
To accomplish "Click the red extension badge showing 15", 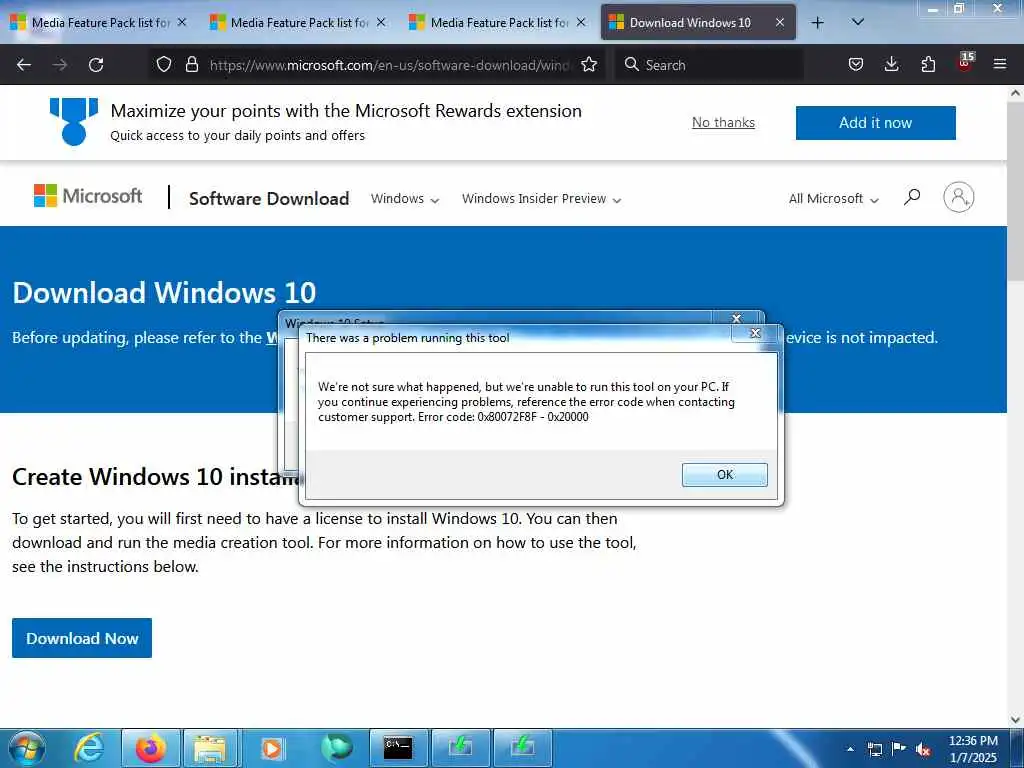I will click(x=965, y=62).
